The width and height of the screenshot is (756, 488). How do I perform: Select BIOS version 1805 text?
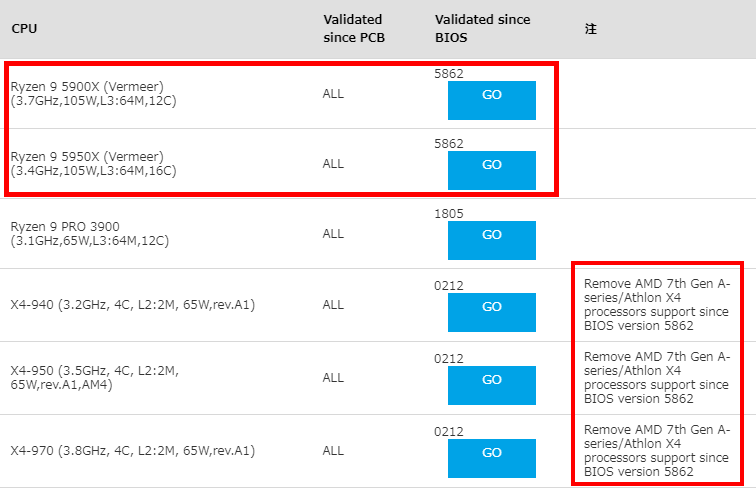pyautogui.click(x=448, y=213)
